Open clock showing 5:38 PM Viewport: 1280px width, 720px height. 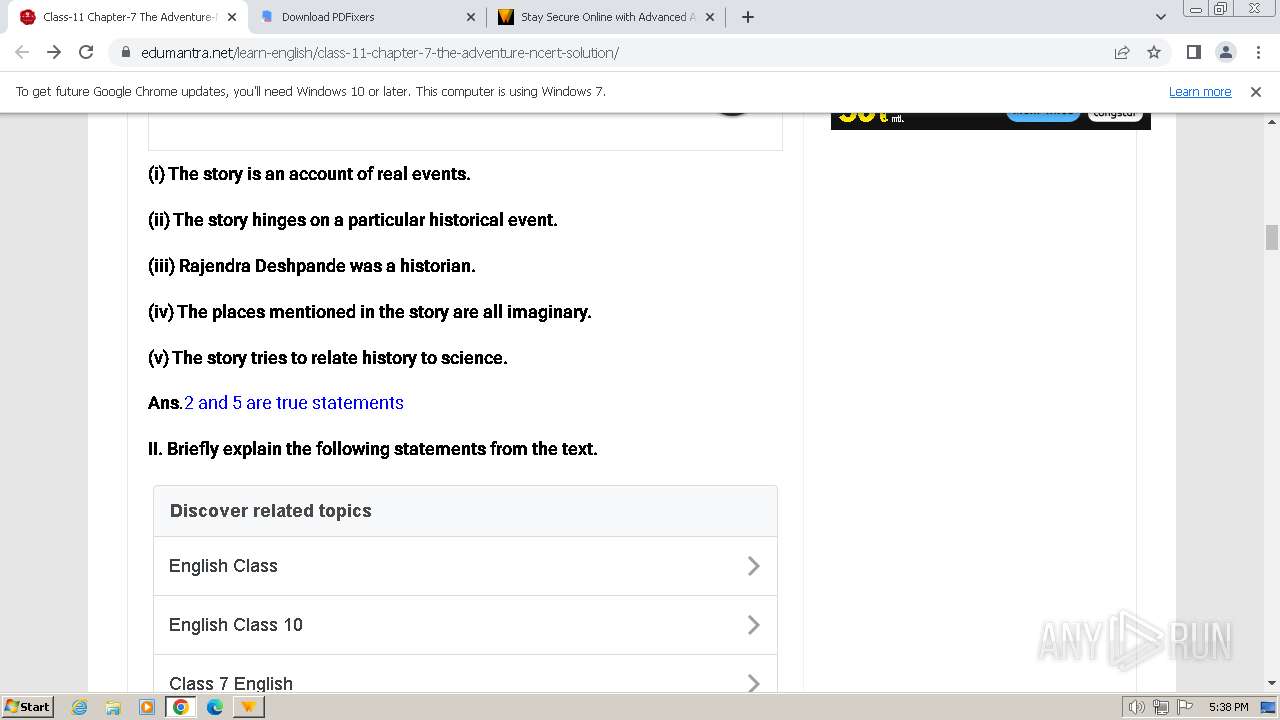click(x=1228, y=707)
